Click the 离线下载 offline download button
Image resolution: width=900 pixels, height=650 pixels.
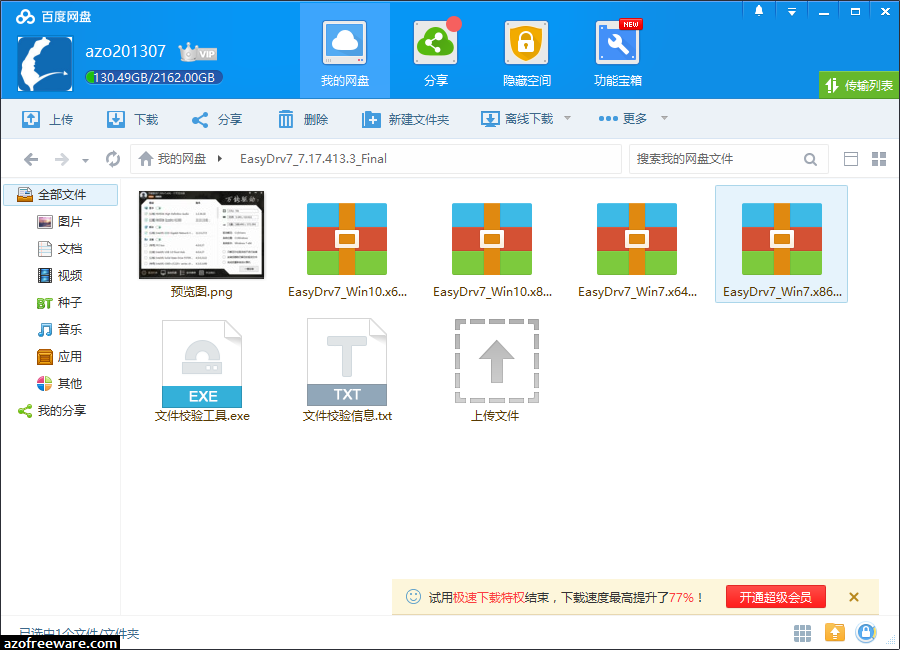click(517, 119)
